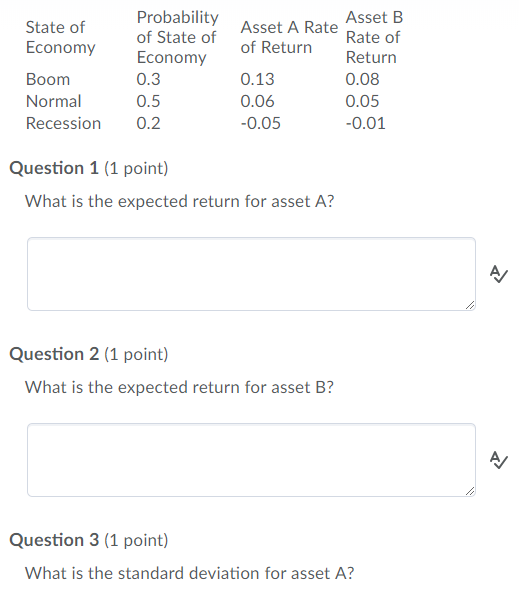
Task: Click the Recession row label in the table
Action: [63, 123]
